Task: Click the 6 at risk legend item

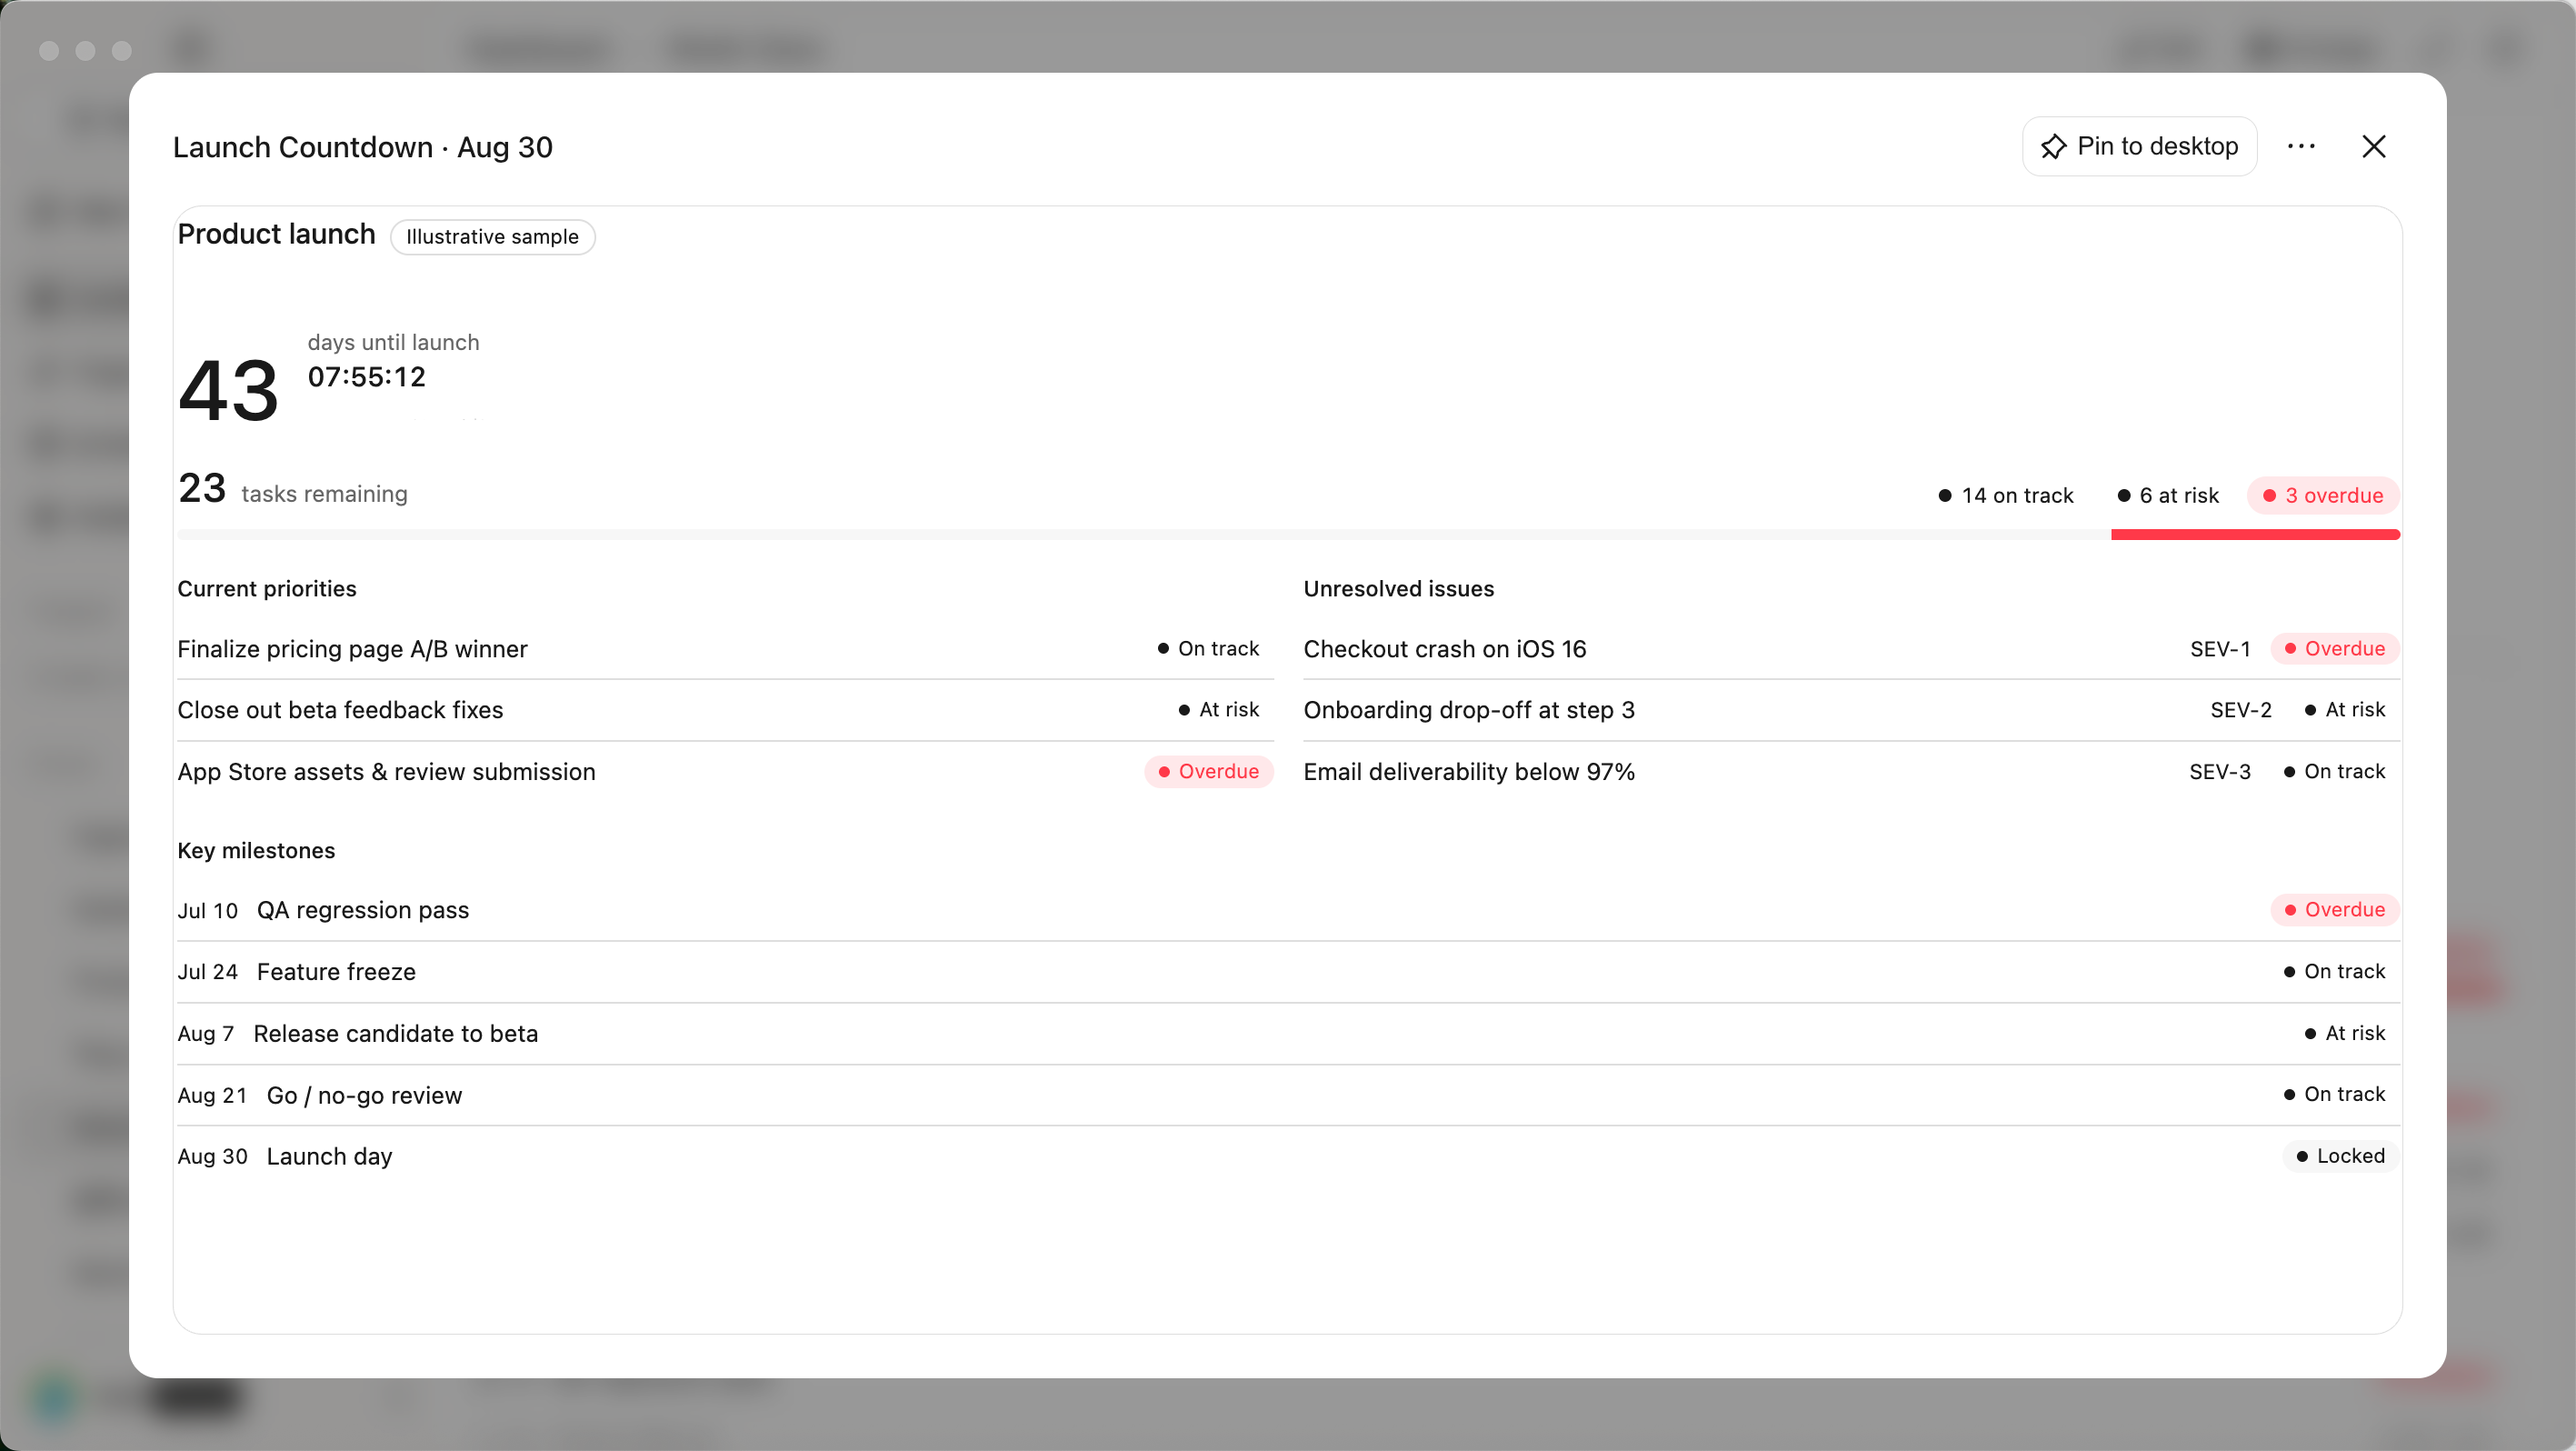Action: (2168, 496)
